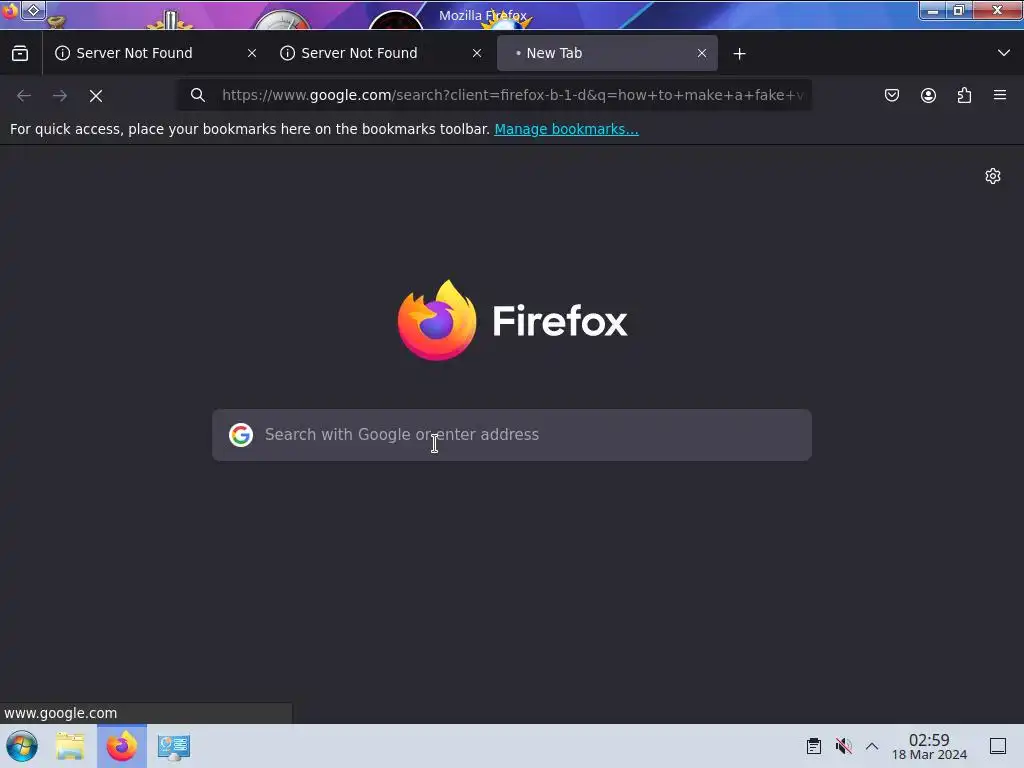Click the search magnifier in the address bar
Viewport: 1024px width, 768px height.
click(198, 95)
